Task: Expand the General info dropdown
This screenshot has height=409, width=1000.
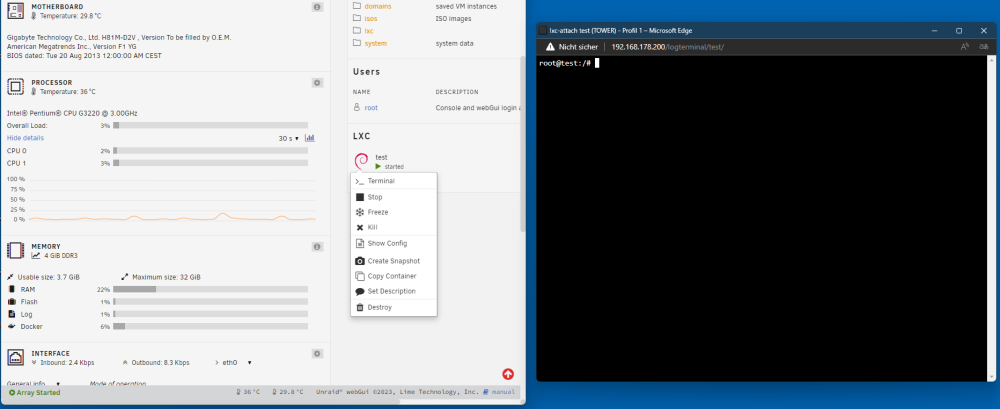Action: [33, 384]
